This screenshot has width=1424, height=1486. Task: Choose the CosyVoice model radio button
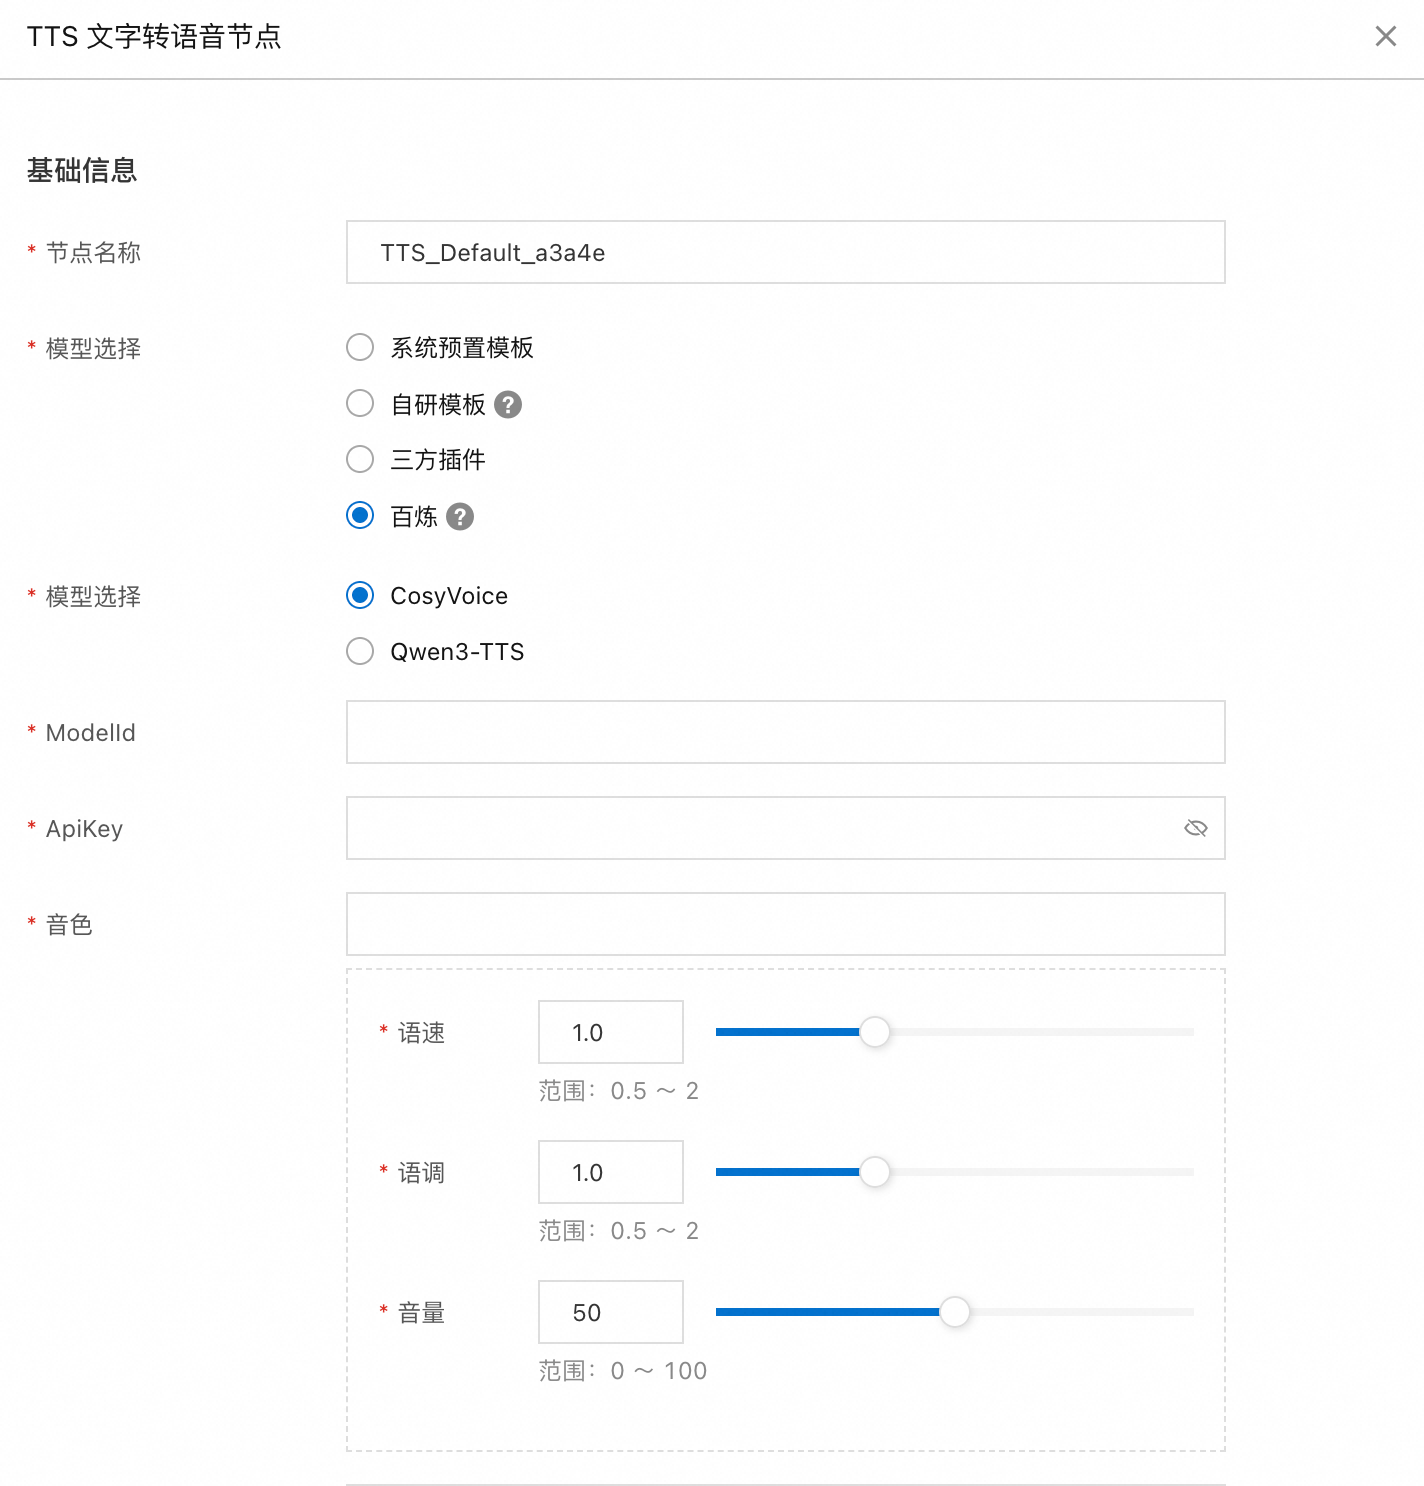coord(360,595)
